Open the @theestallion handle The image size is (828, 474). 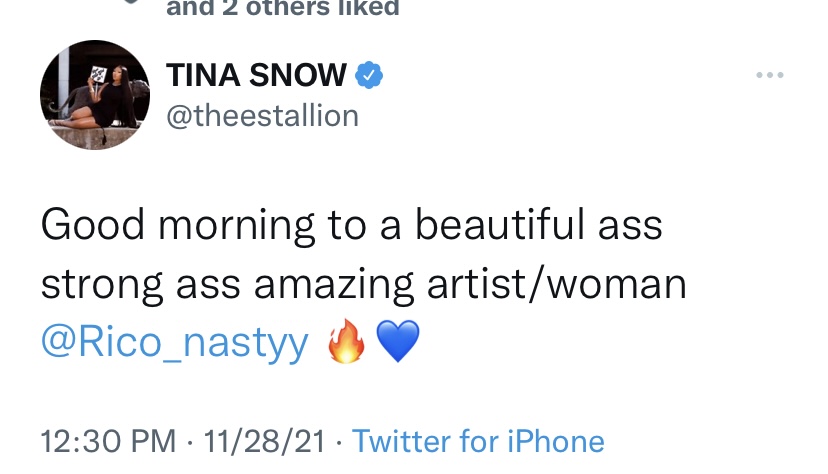click(x=262, y=116)
